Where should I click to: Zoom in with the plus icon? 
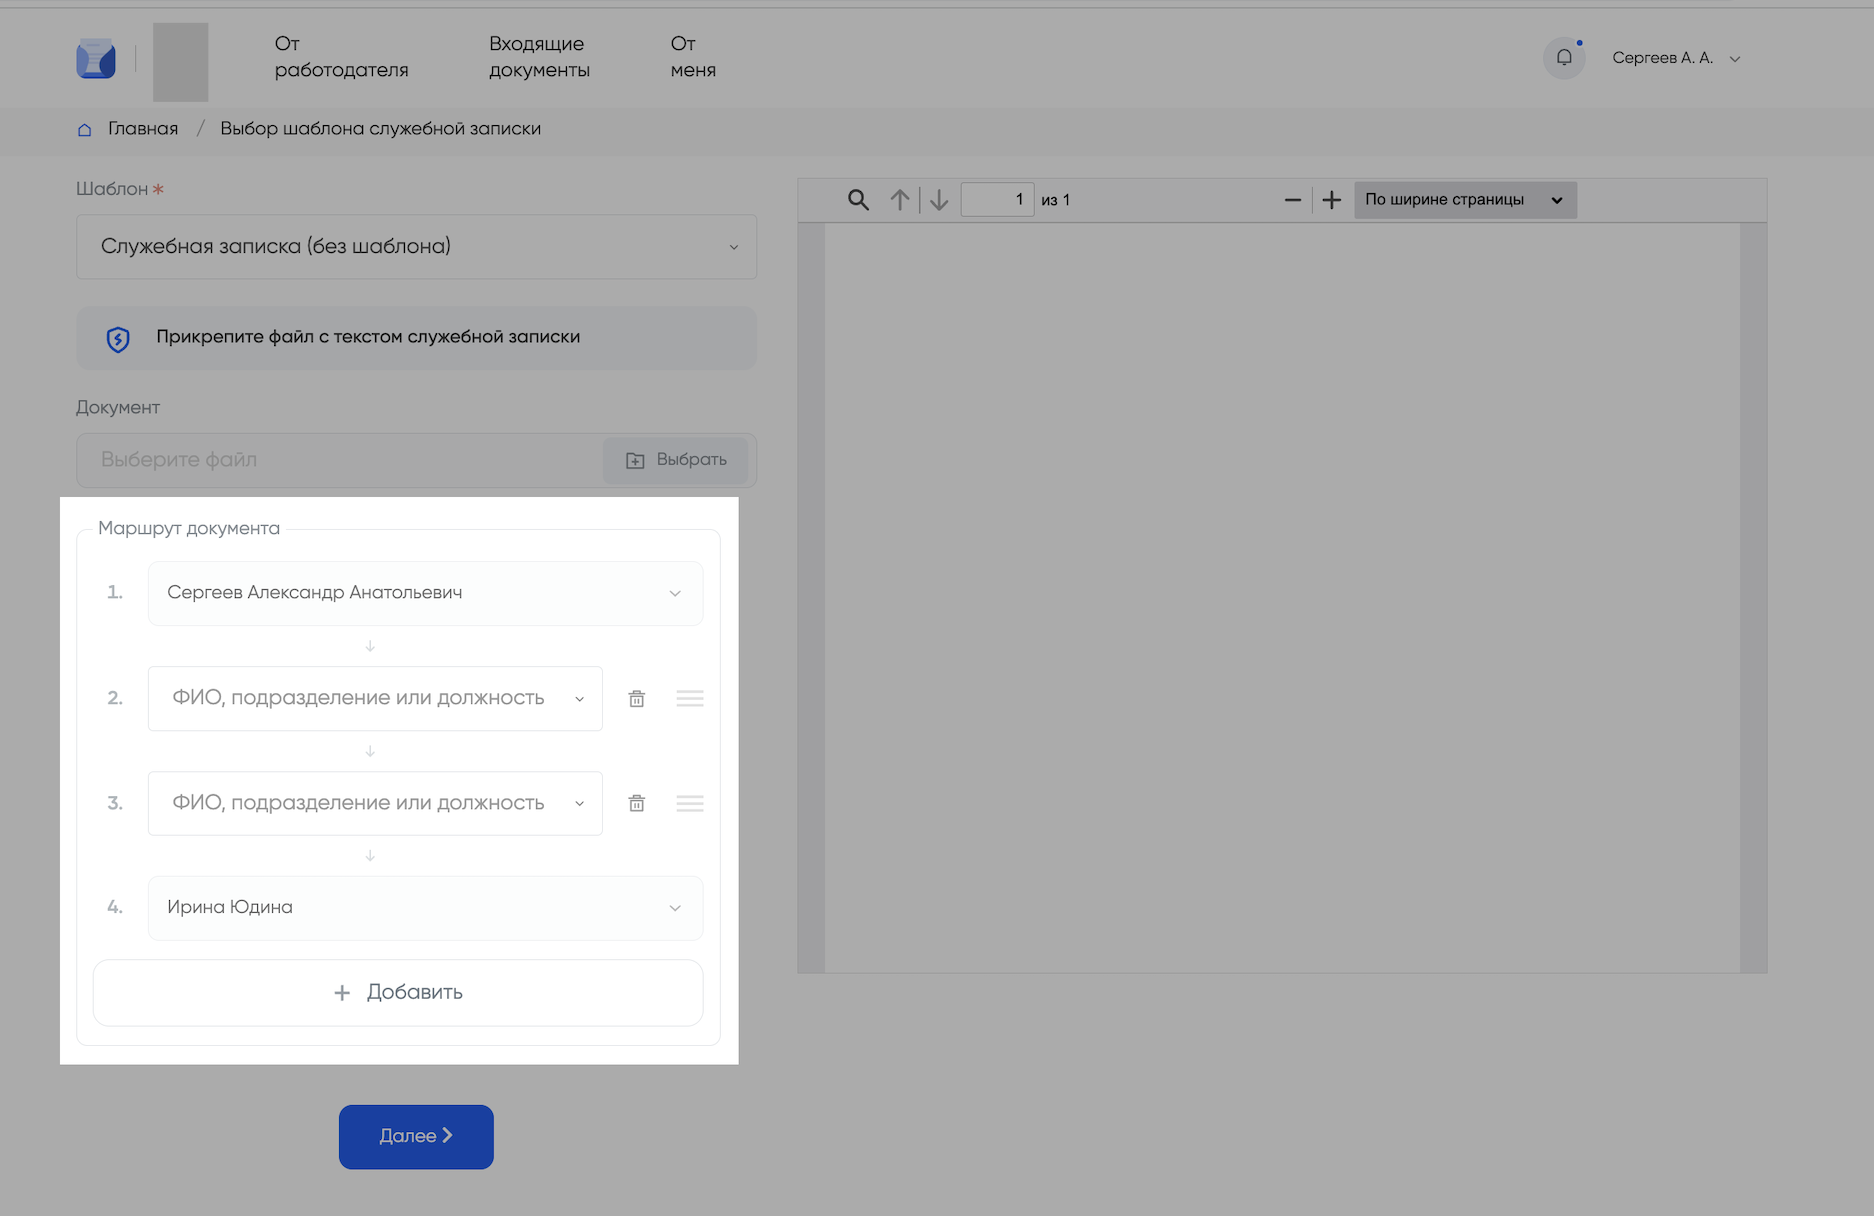[x=1331, y=200]
